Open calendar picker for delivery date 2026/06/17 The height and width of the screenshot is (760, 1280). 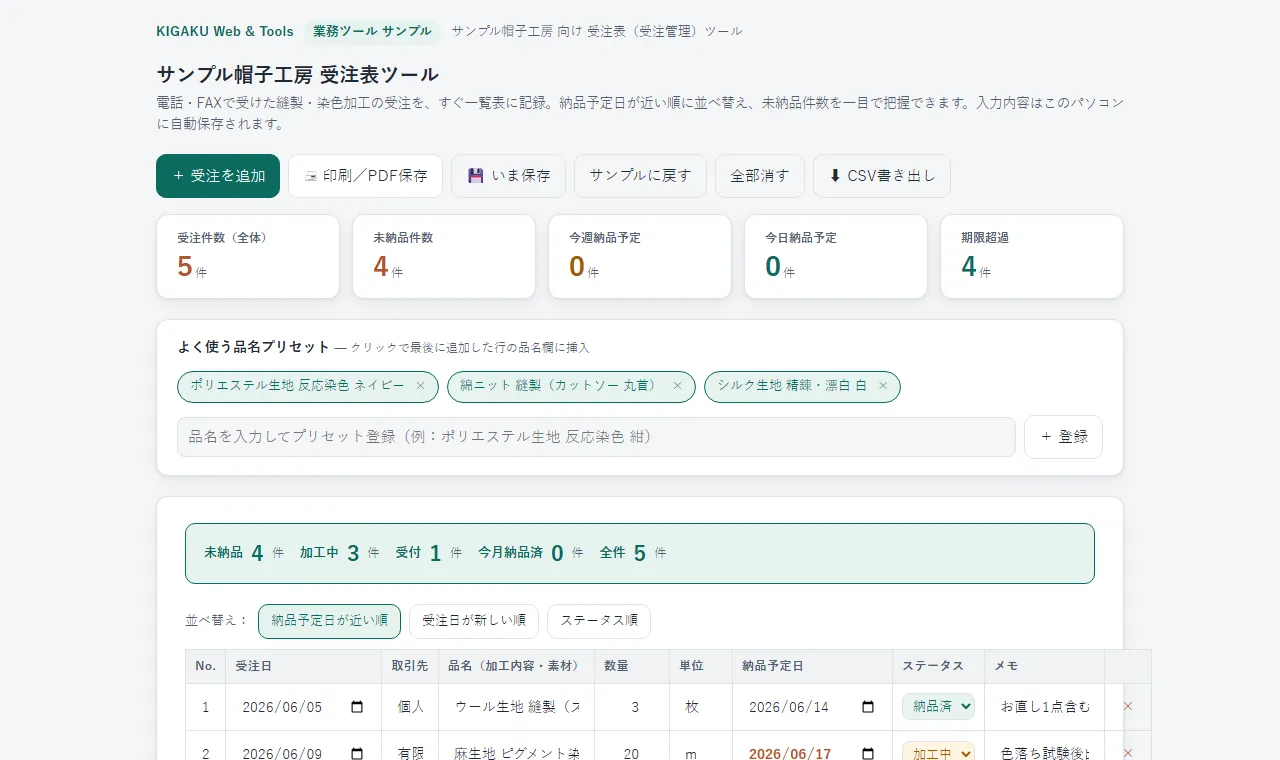coord(868,753)
